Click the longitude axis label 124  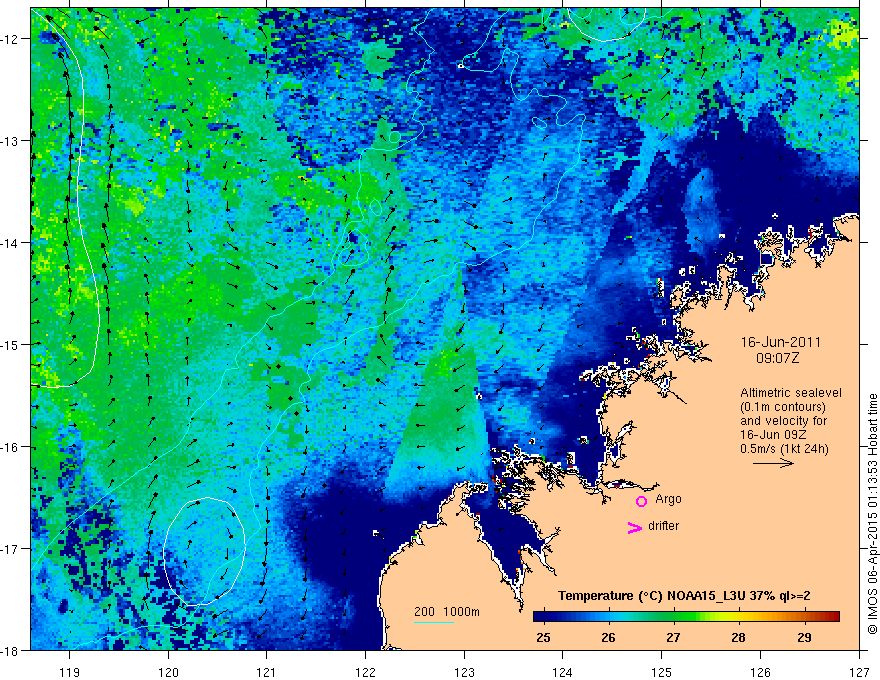point(563,672)
